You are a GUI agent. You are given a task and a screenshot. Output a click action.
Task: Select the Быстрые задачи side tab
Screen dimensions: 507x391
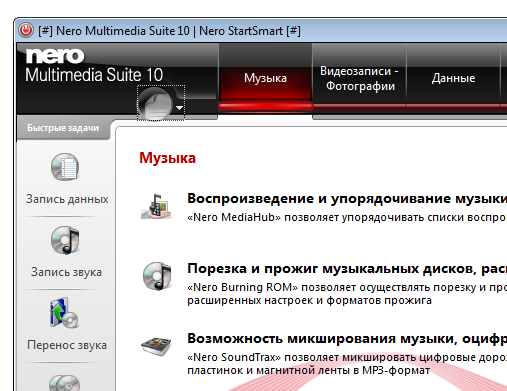[x=63, y=128]
